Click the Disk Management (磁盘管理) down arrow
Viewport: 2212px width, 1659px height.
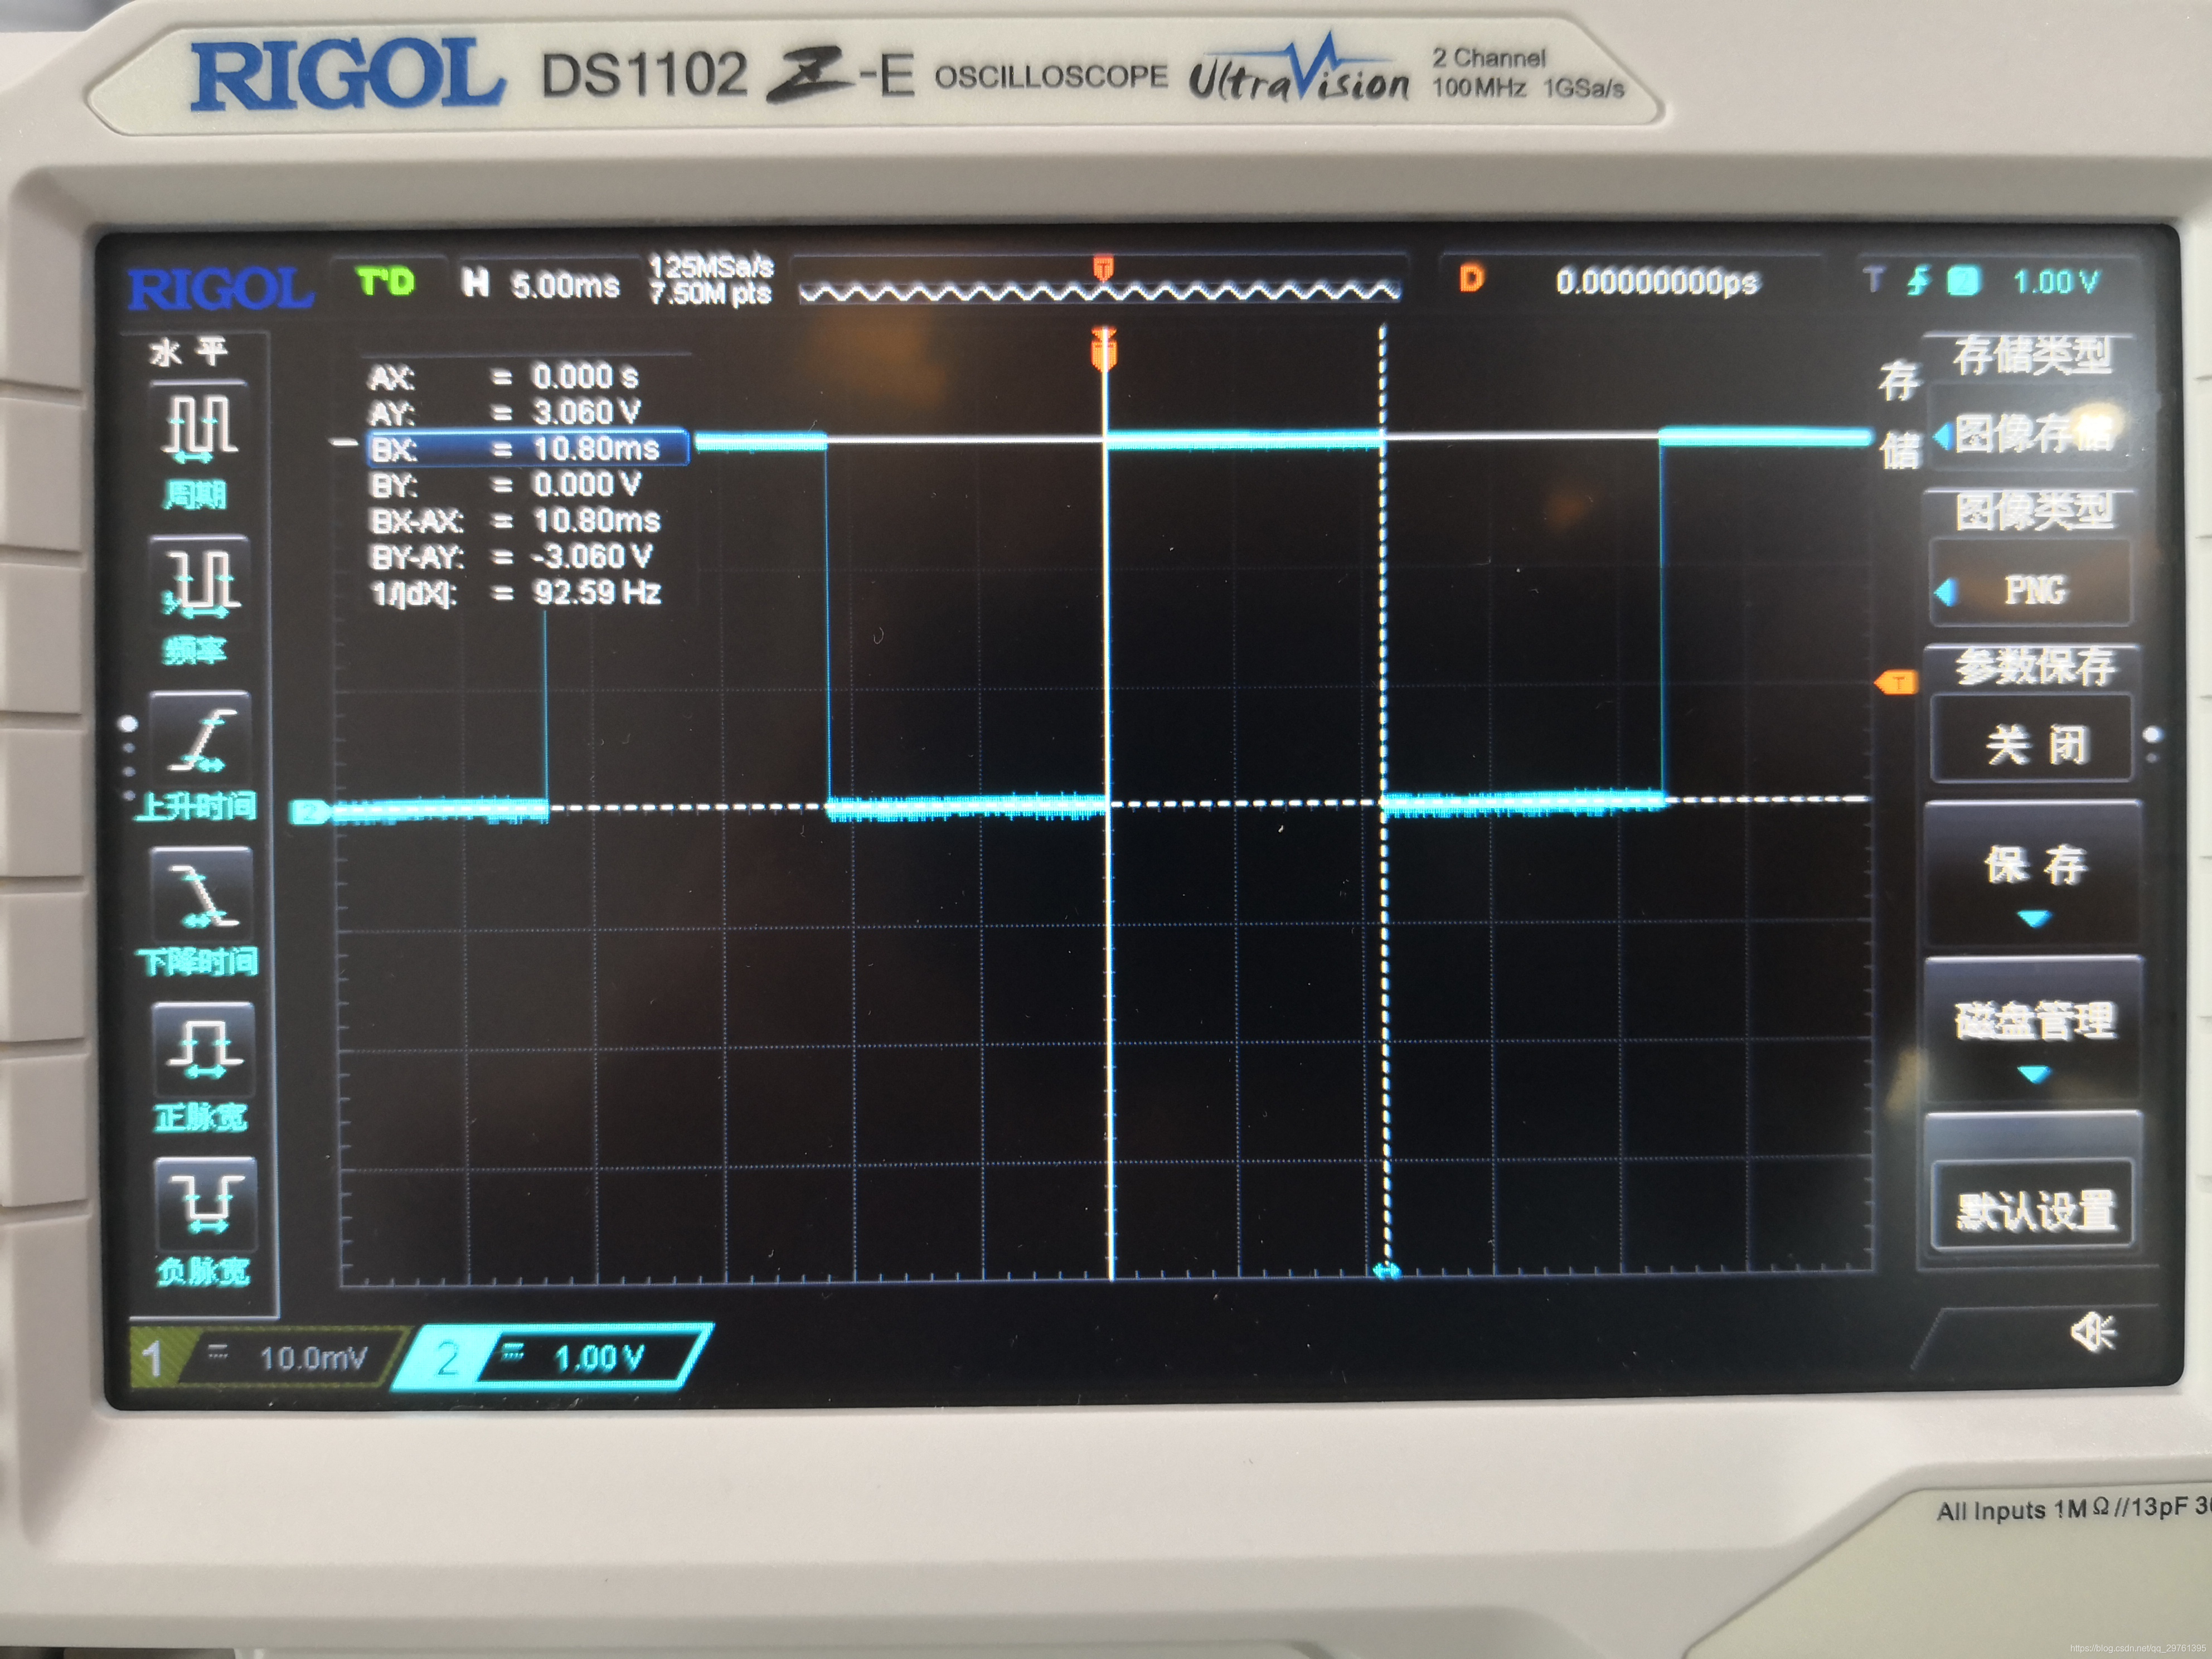click(x=2034, y=1074)
